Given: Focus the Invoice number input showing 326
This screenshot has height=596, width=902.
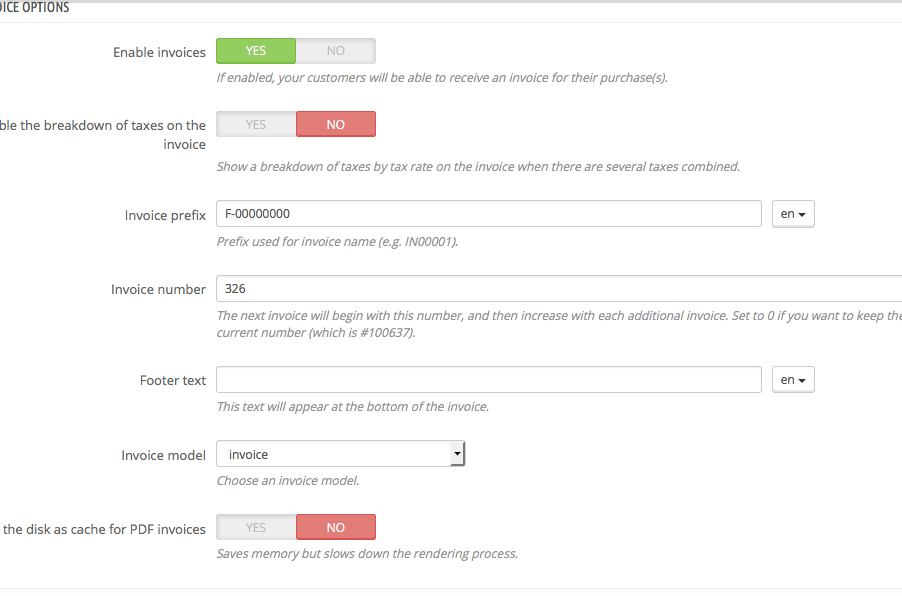Looking at the screenshot, I should tap(558, 289).
